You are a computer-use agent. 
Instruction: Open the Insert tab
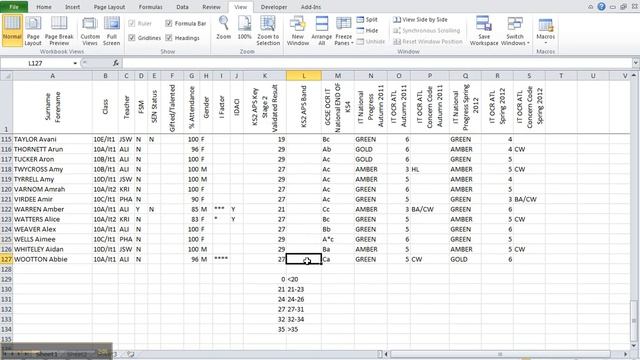[72, 7]
